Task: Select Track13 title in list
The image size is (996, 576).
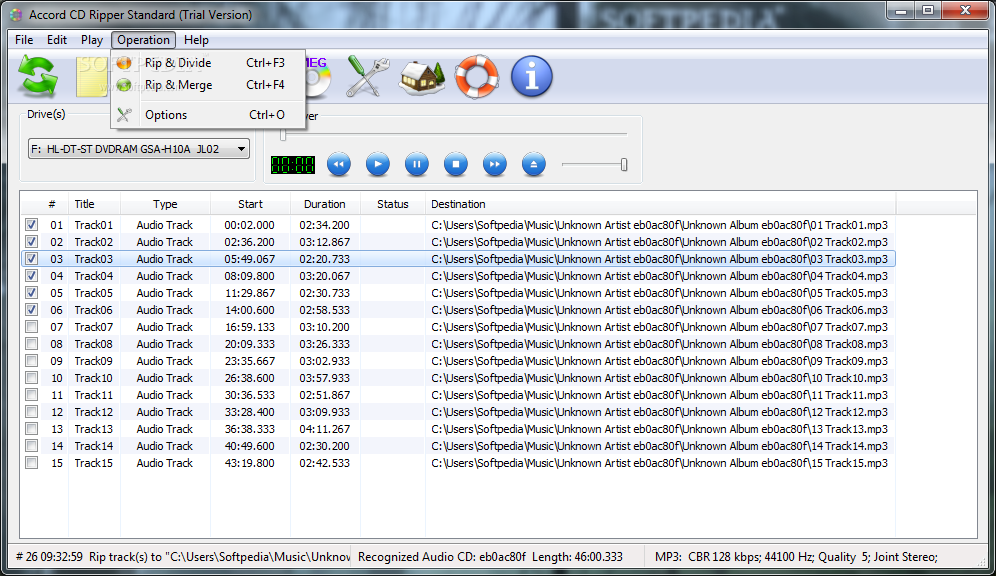Action: pos(93,429)
